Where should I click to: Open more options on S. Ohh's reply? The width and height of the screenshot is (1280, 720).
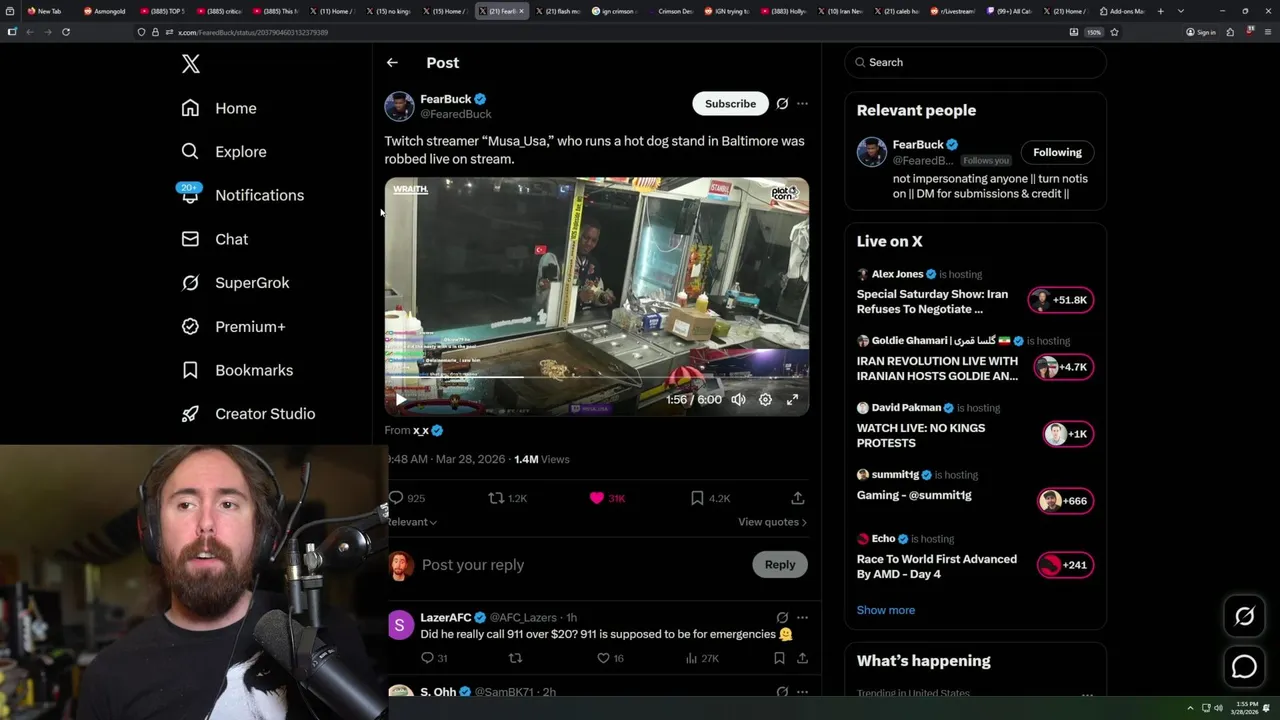802,692
